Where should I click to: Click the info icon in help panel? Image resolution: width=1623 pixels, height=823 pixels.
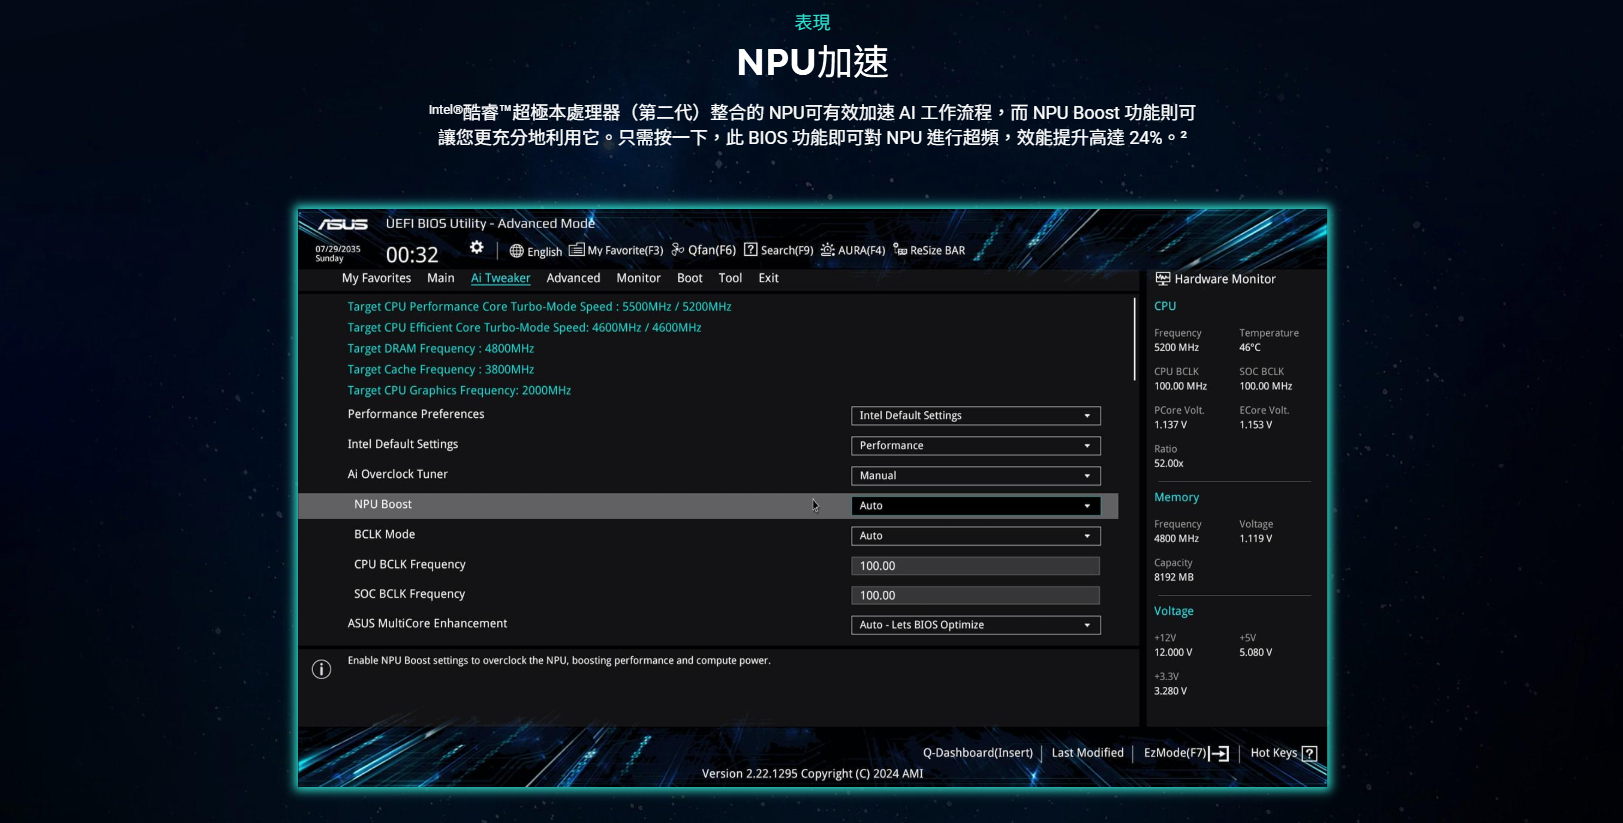pos(321,669)
